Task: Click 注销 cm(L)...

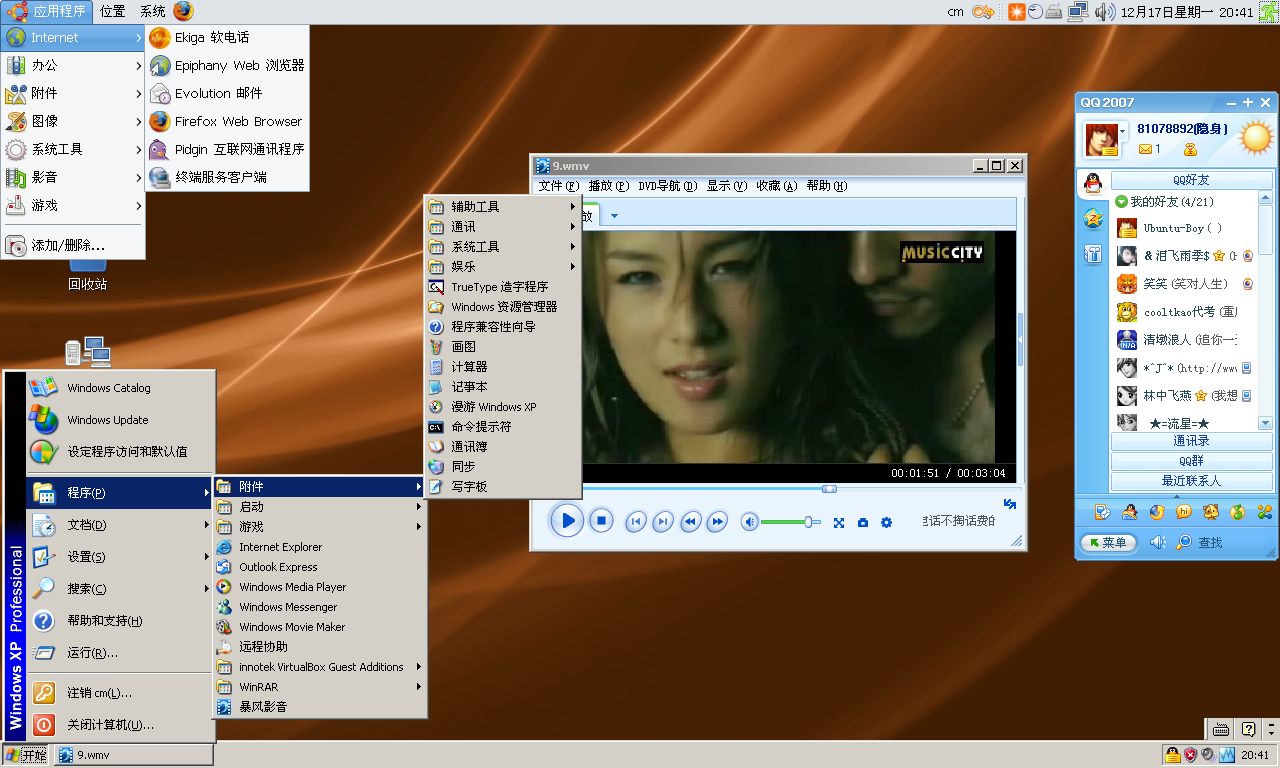Action: pos(121,693)
